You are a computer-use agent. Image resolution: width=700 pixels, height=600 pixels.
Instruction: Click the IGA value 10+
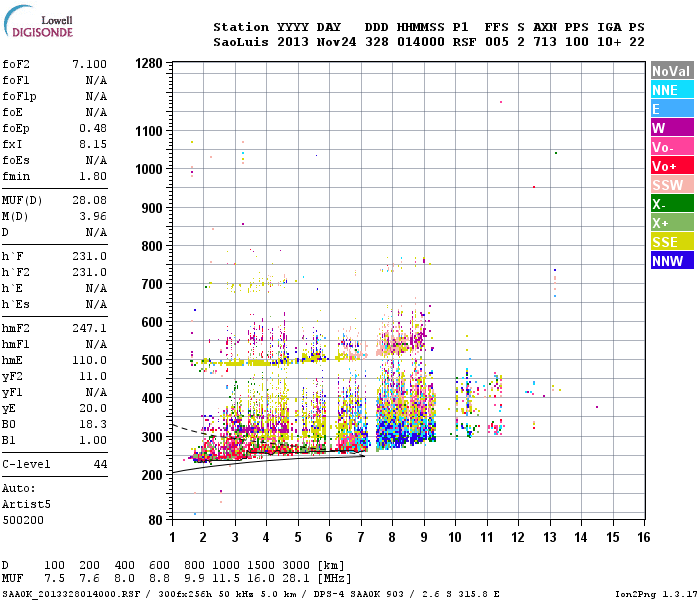tap(609, 42)
